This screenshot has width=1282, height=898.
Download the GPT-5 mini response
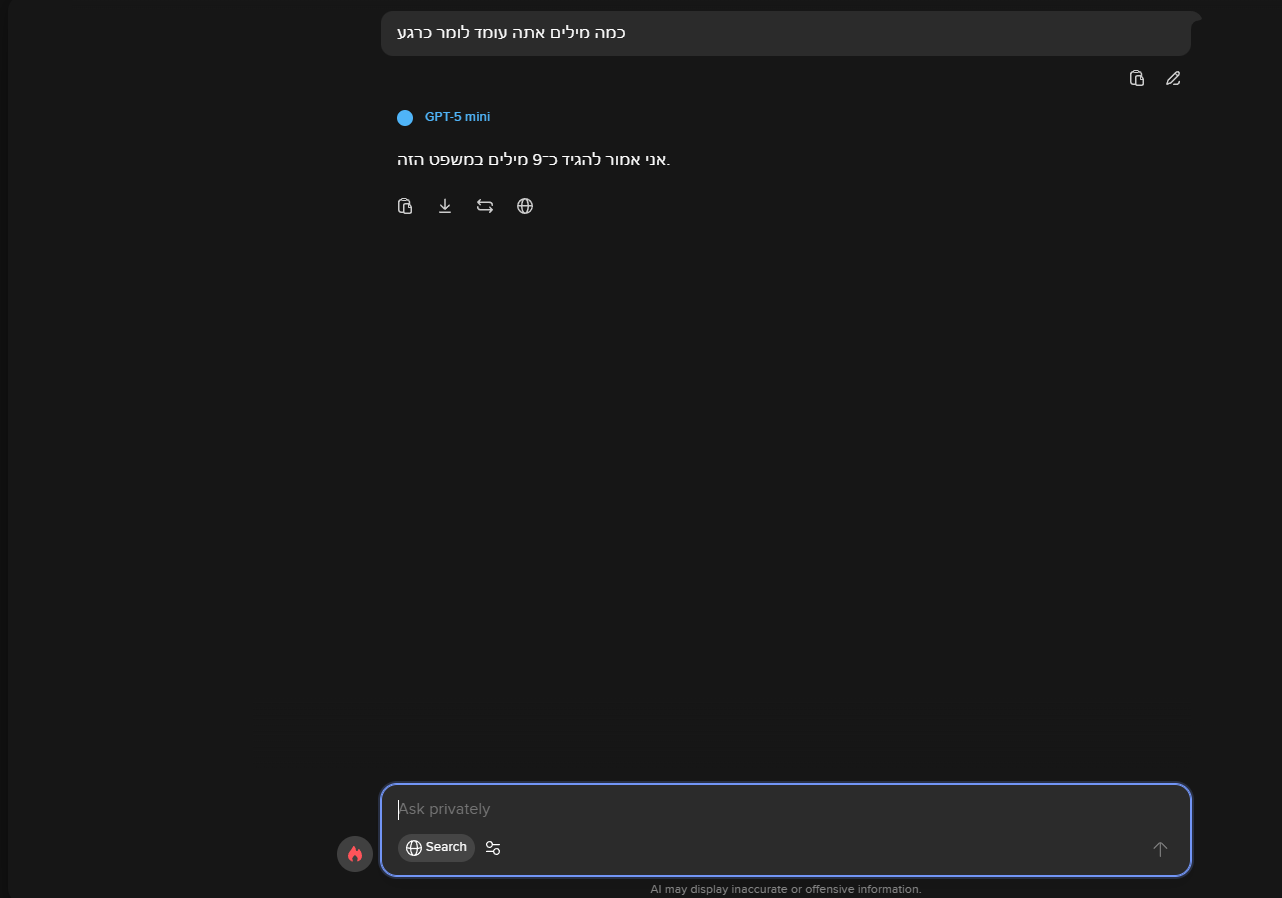(x=445, y=206)
